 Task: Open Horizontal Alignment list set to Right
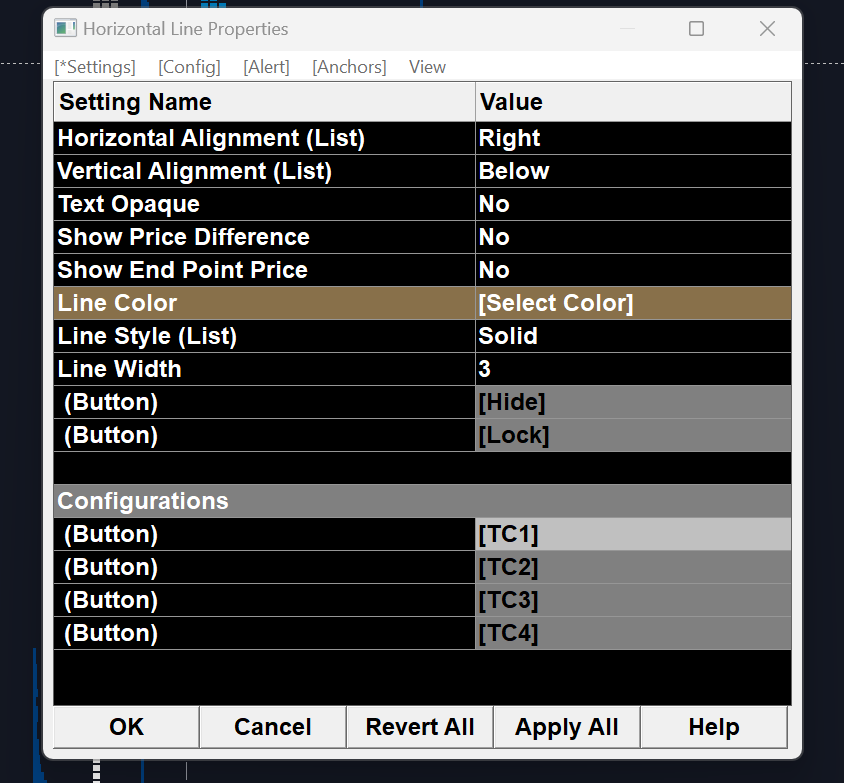point(632,138)
